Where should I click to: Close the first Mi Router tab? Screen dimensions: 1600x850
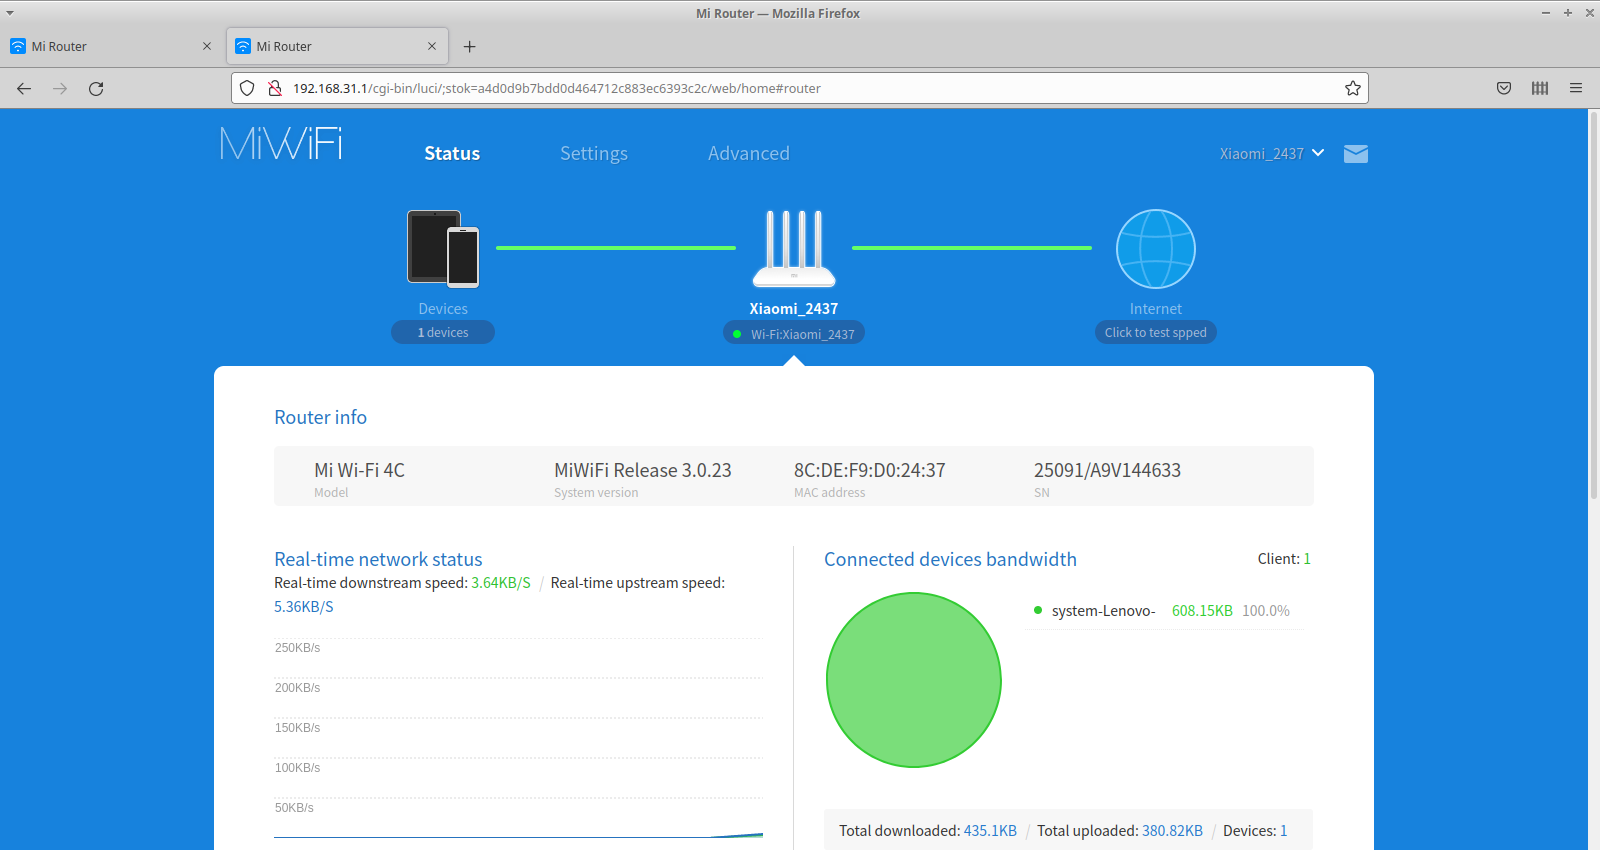(x=207, y=46)
